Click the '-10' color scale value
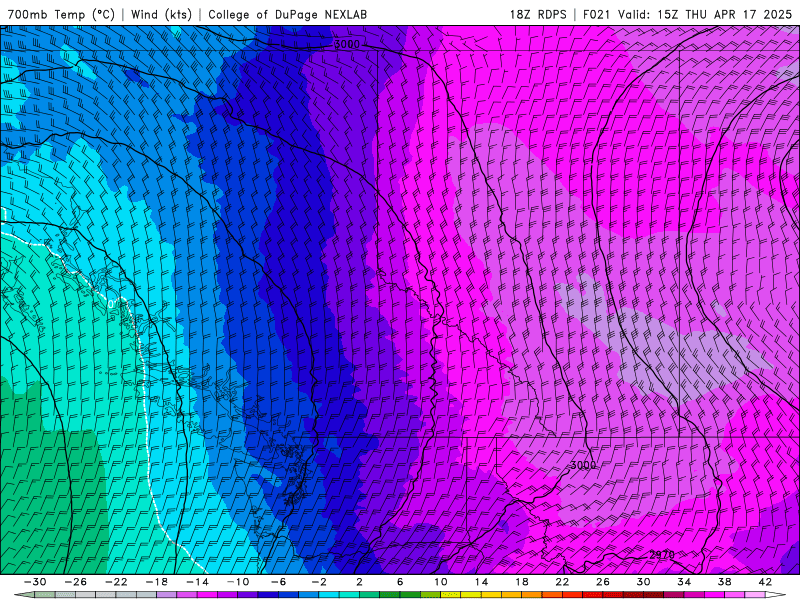Image resolution: width=800 pixels, height=600 pixels. click(x=238, y=582)
